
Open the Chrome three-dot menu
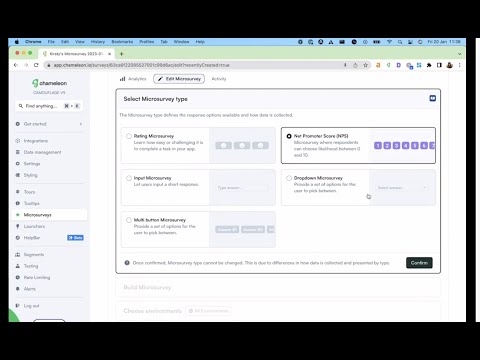pyautogui.click(x=459, y=65)
